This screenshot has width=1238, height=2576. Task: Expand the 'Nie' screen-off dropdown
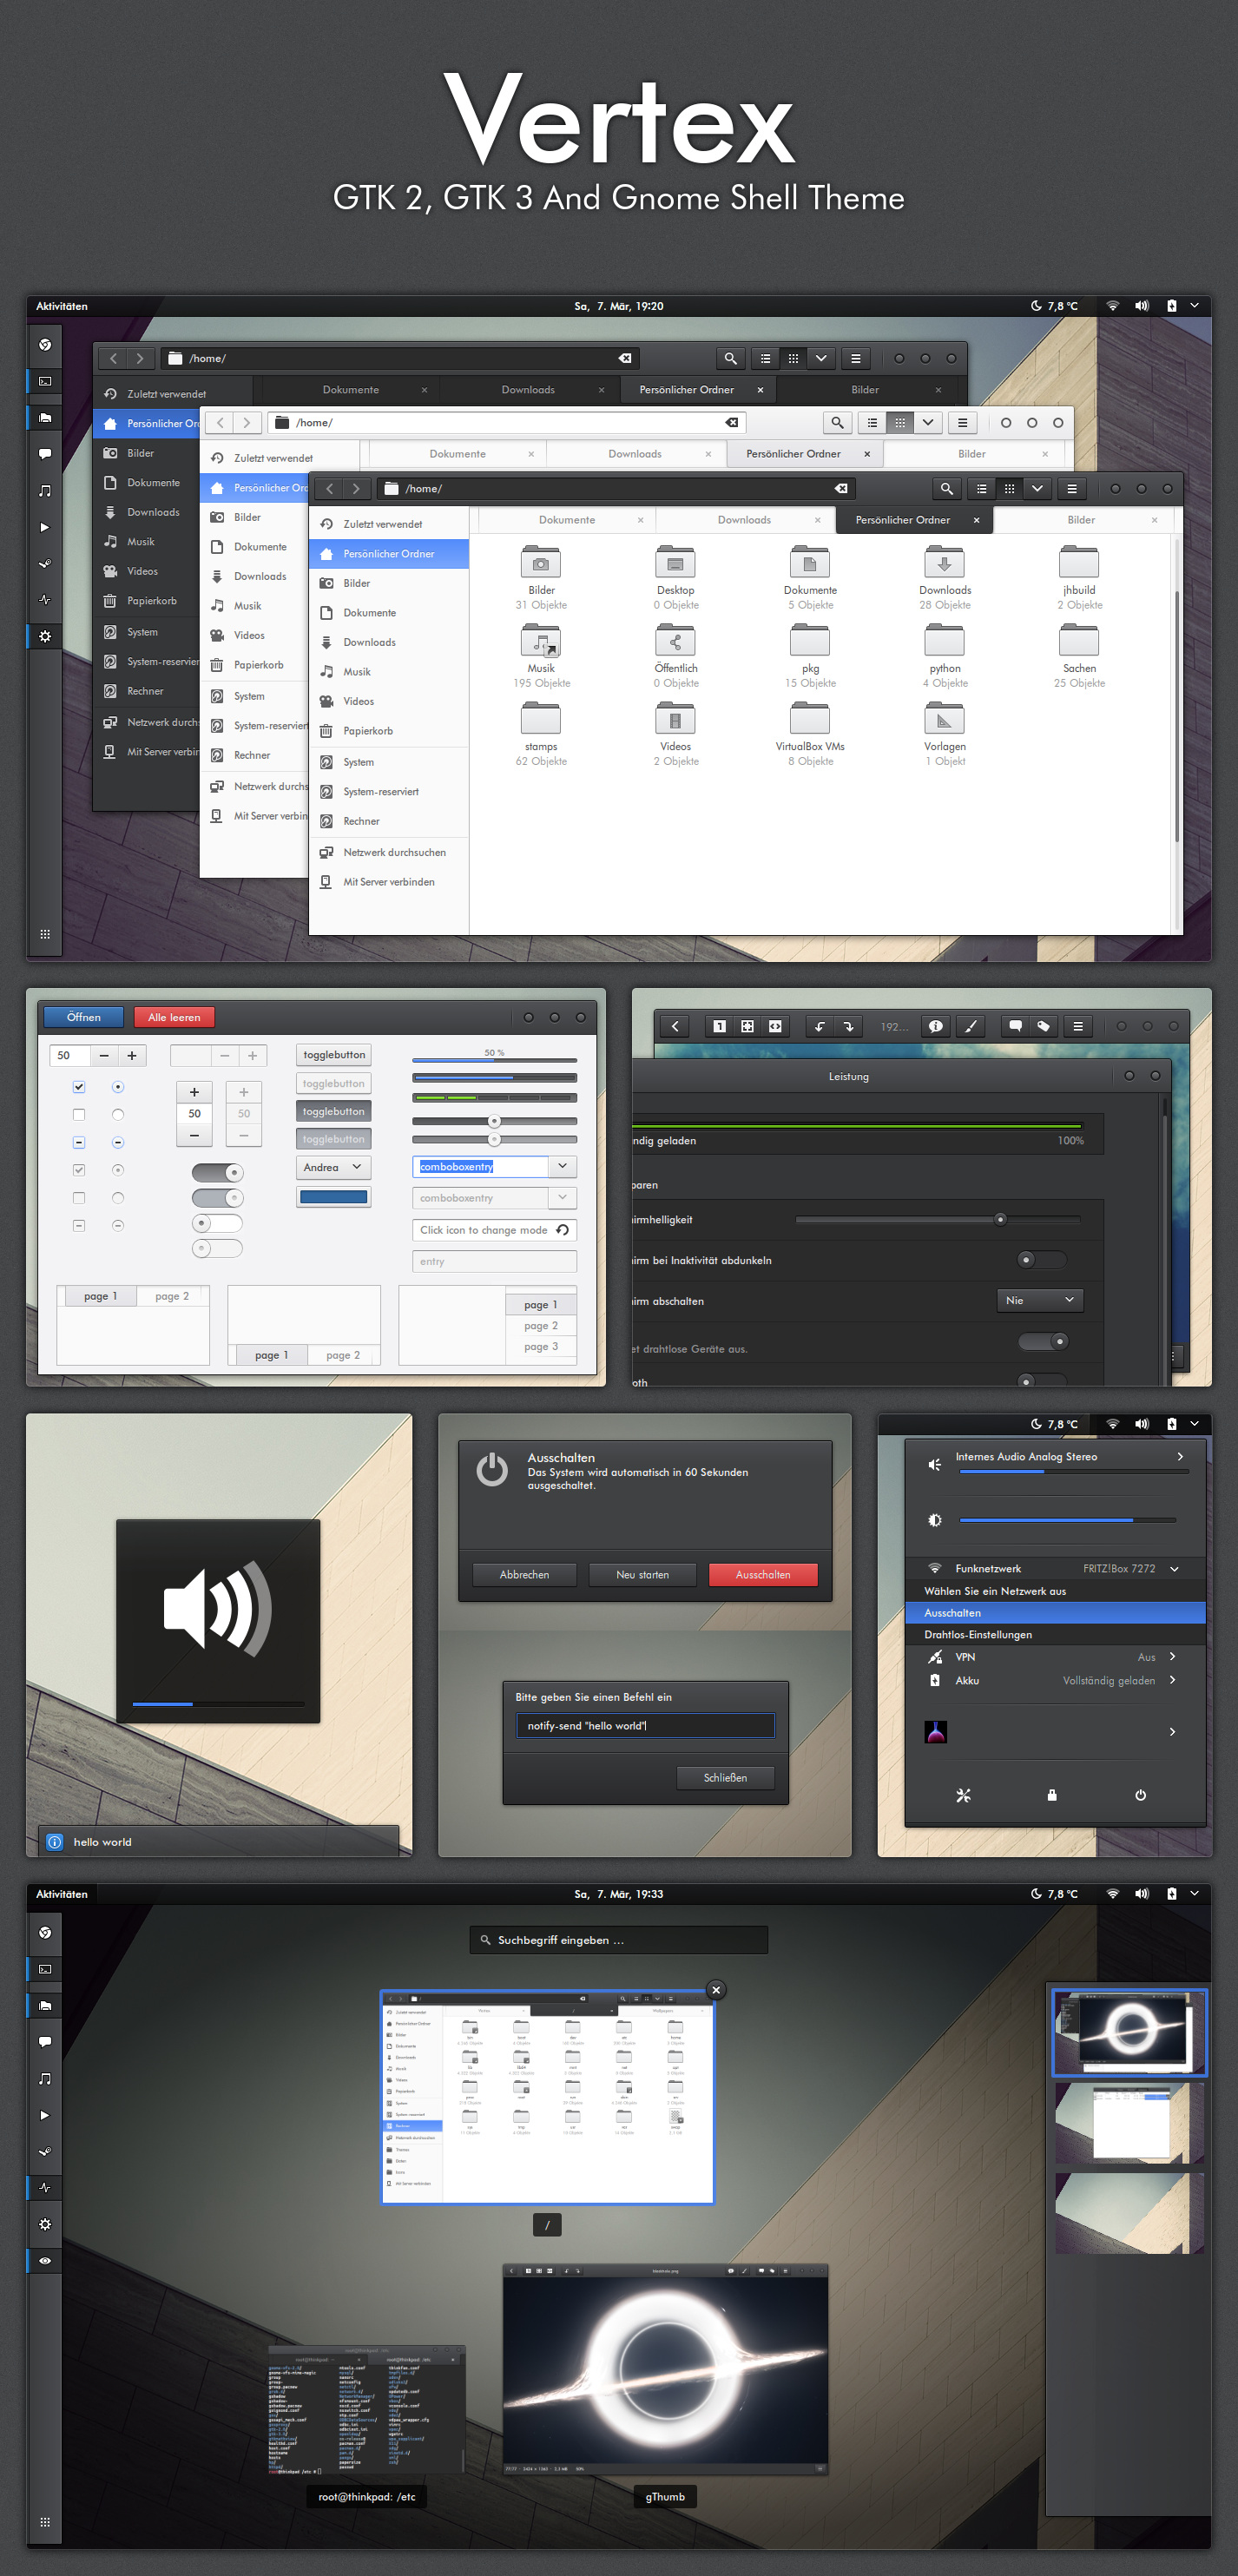click(x=1039, y=1300)
